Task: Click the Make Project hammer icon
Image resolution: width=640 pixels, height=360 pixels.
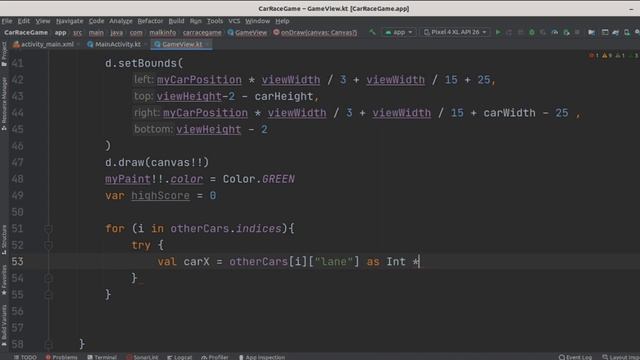Action: (372, 32)
